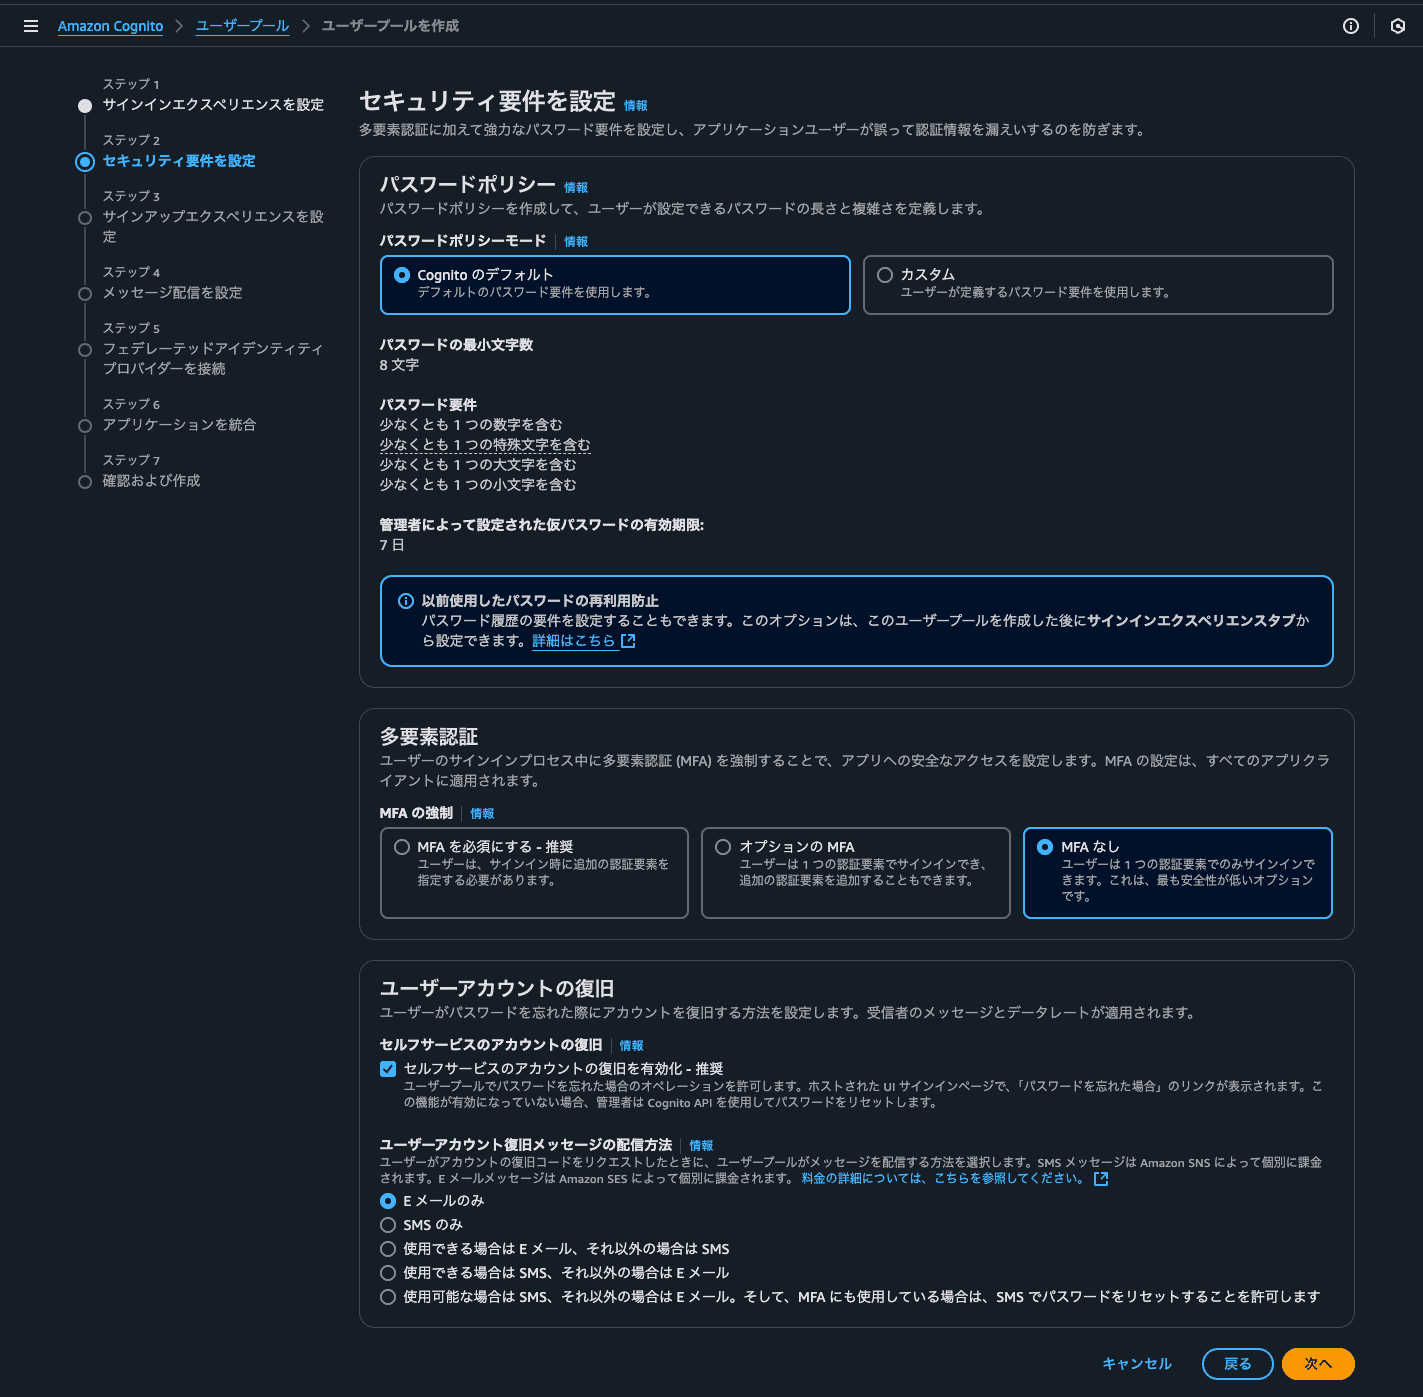
Task: Select MFA を必須にする - 推奨 option
Action: 534,873
